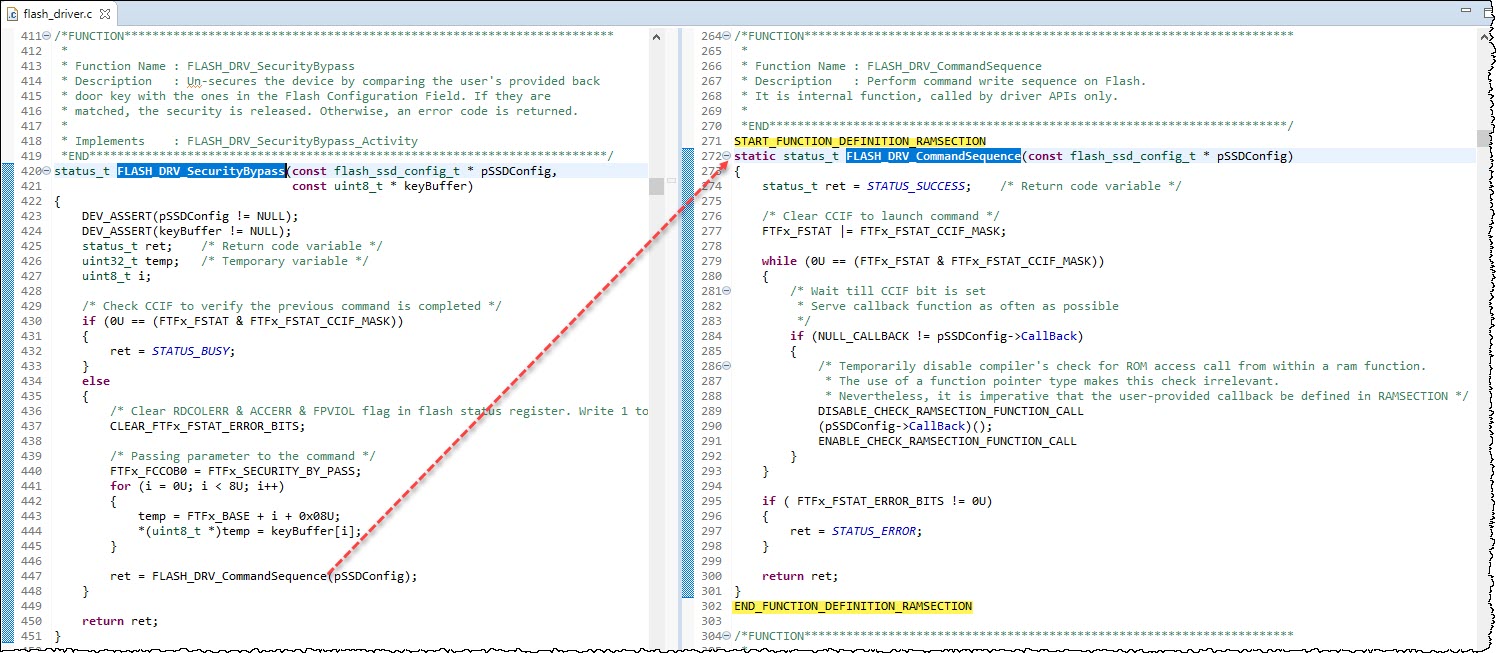
Task: Collapse comment block at line 304
Action: click(727, 636)
